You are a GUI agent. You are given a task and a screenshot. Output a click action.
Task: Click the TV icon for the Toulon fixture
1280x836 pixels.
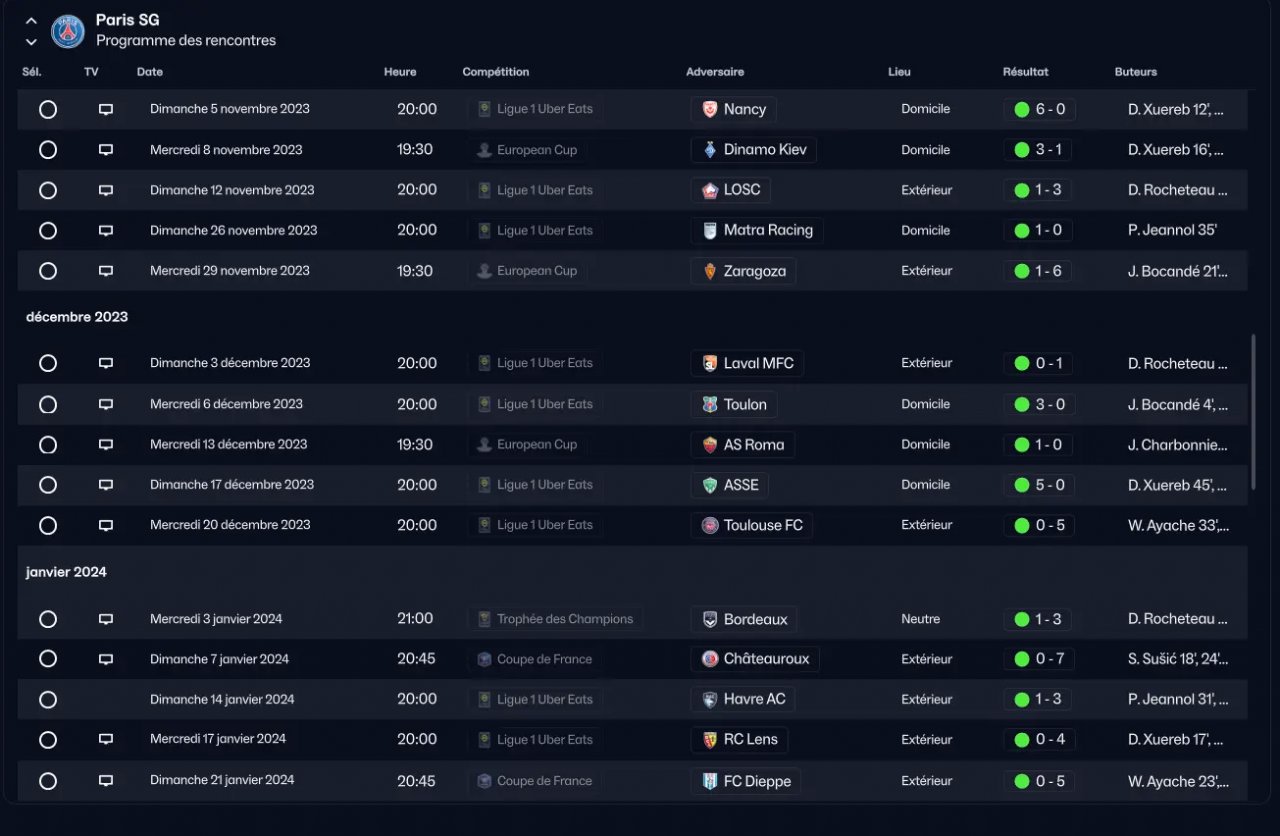pyautogui.click(x=106, y=405)
